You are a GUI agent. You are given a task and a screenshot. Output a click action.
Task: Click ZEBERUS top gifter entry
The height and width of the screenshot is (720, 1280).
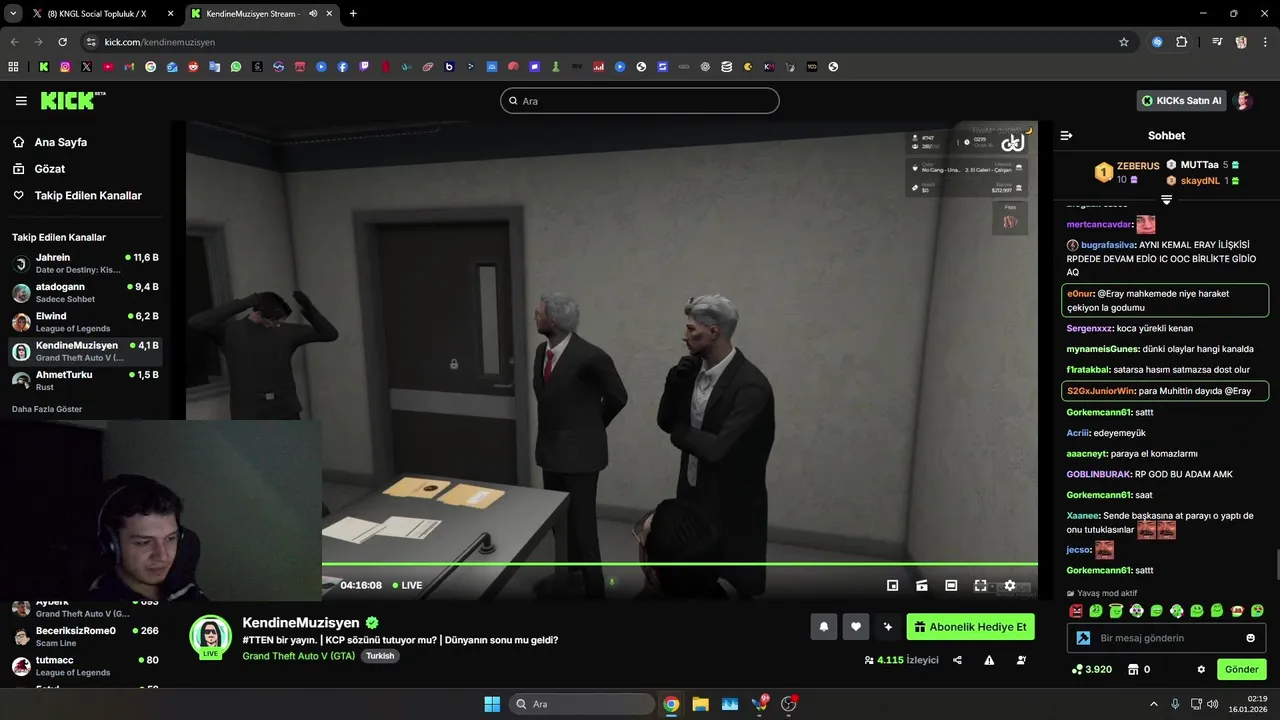coord(1127,172)
